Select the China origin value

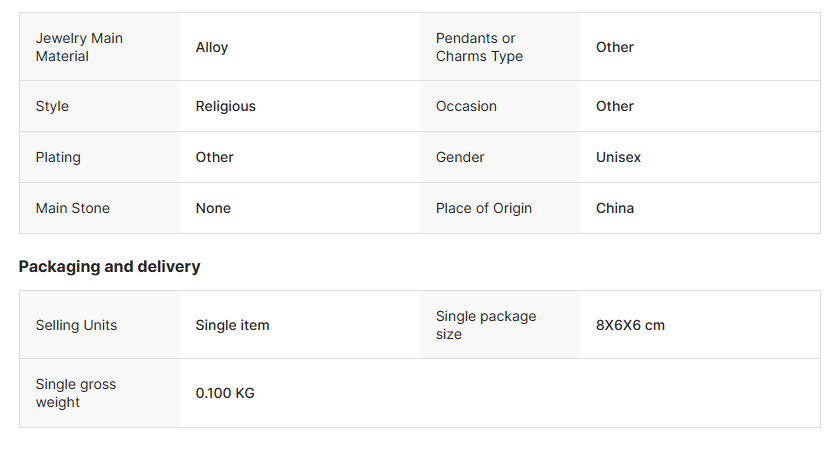pos(614,208)
